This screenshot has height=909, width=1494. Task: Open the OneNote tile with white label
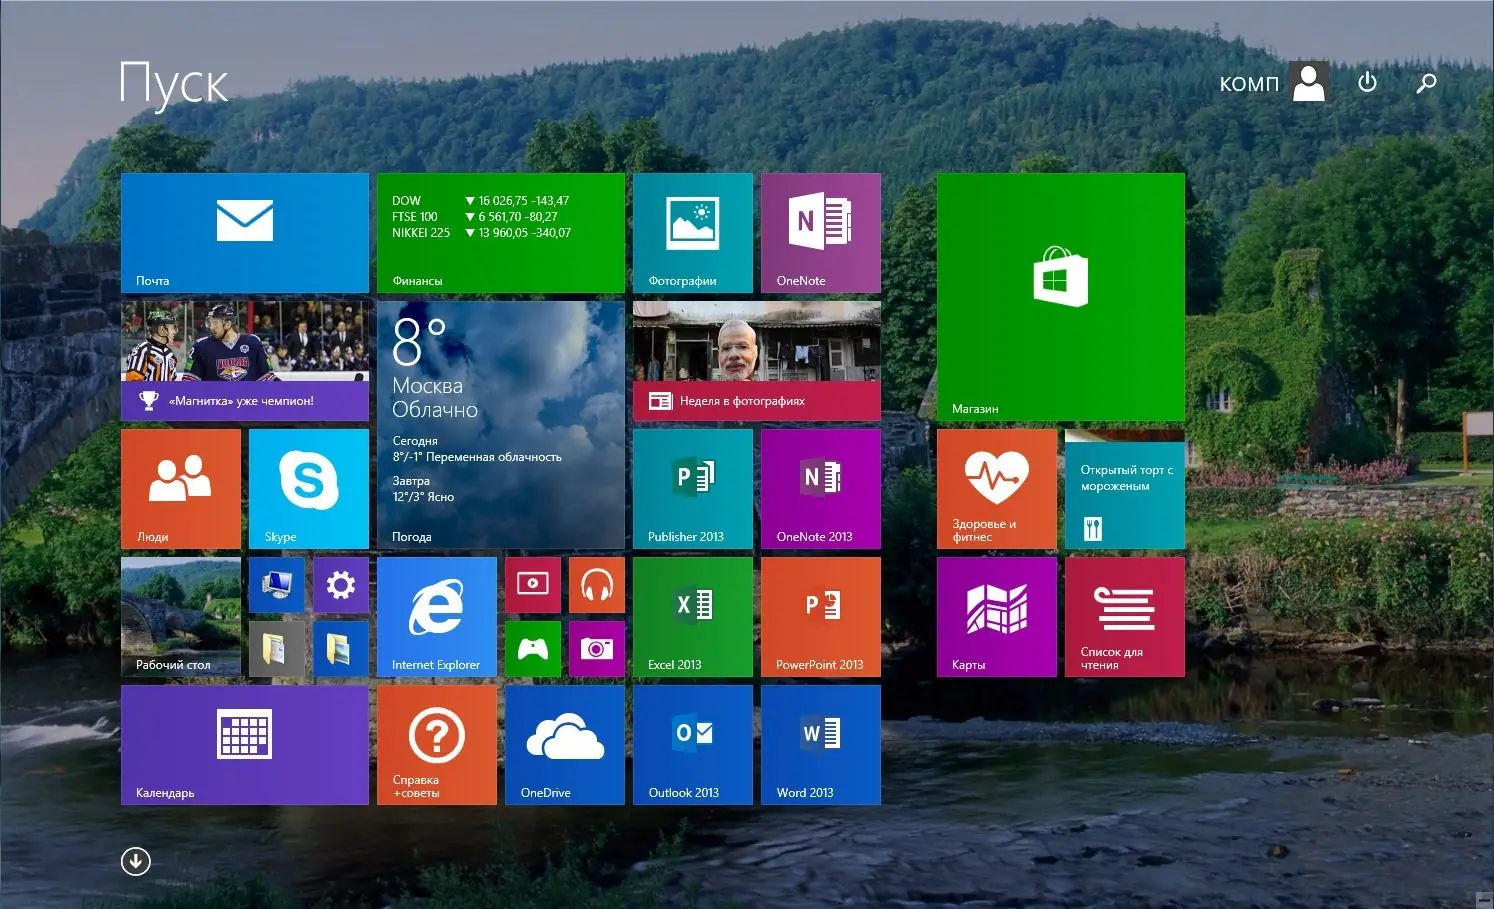tap(821, 233)
